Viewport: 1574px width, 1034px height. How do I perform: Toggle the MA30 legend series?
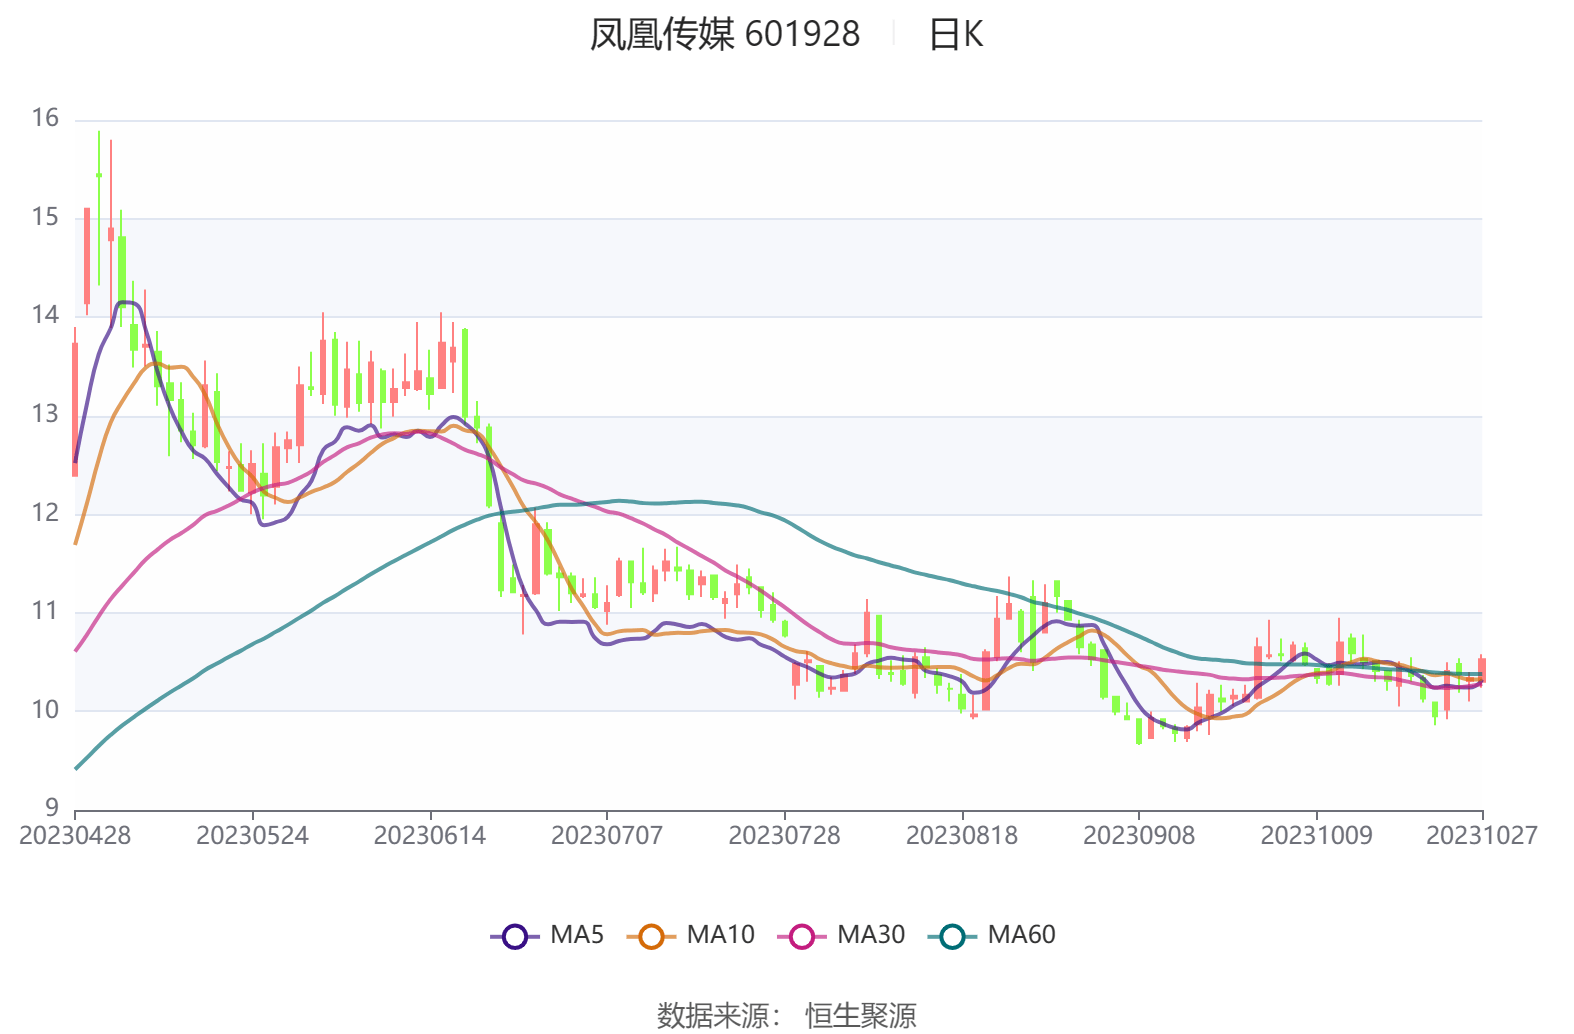click(841, 936)
